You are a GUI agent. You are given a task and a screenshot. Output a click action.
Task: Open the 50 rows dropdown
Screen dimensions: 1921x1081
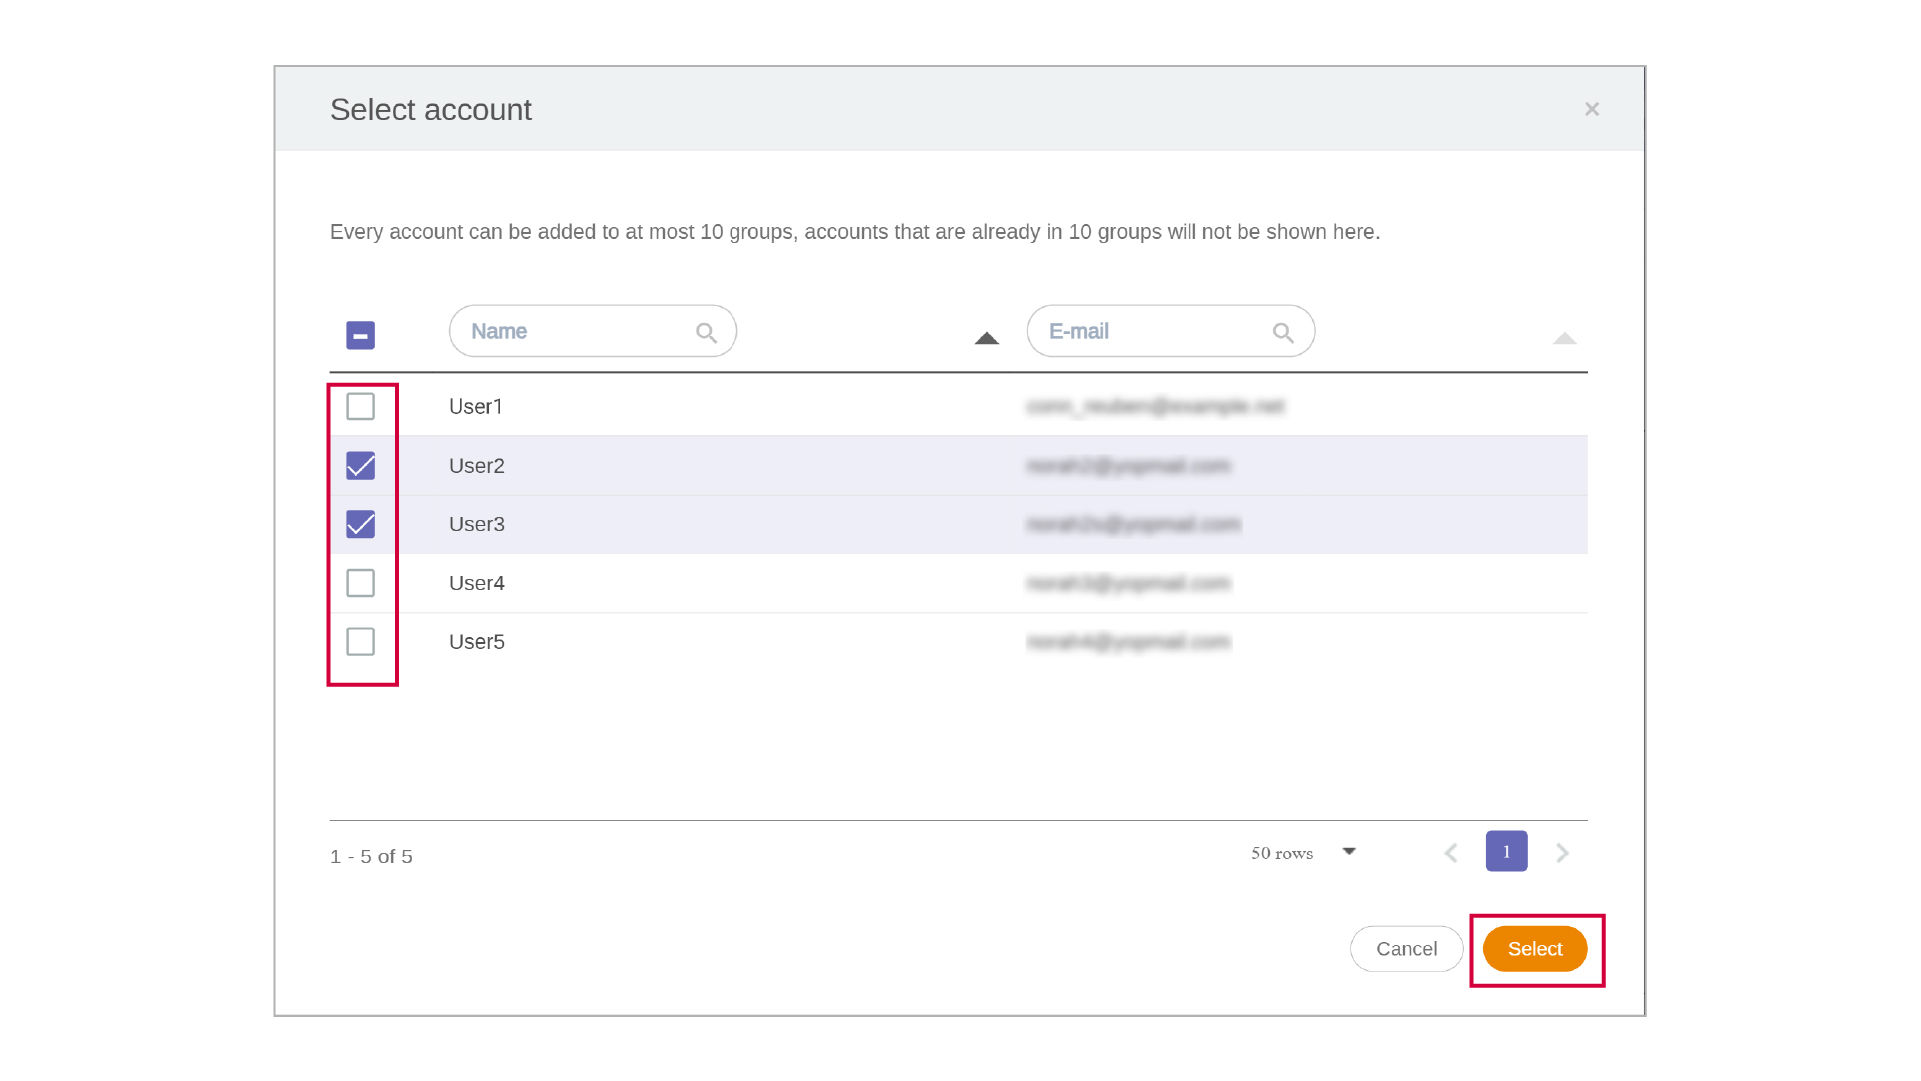1348,852
